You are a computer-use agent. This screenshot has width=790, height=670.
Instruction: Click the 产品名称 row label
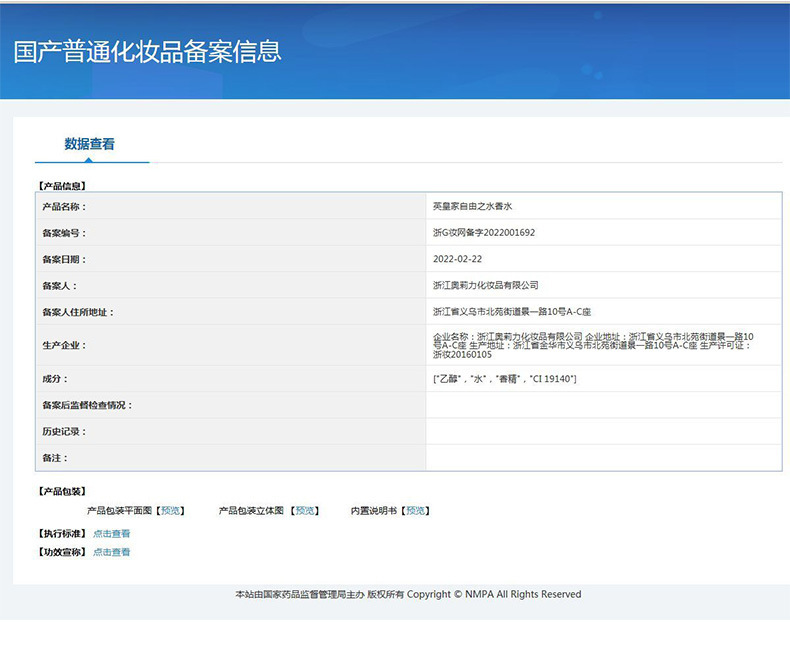tap(64, 207)
